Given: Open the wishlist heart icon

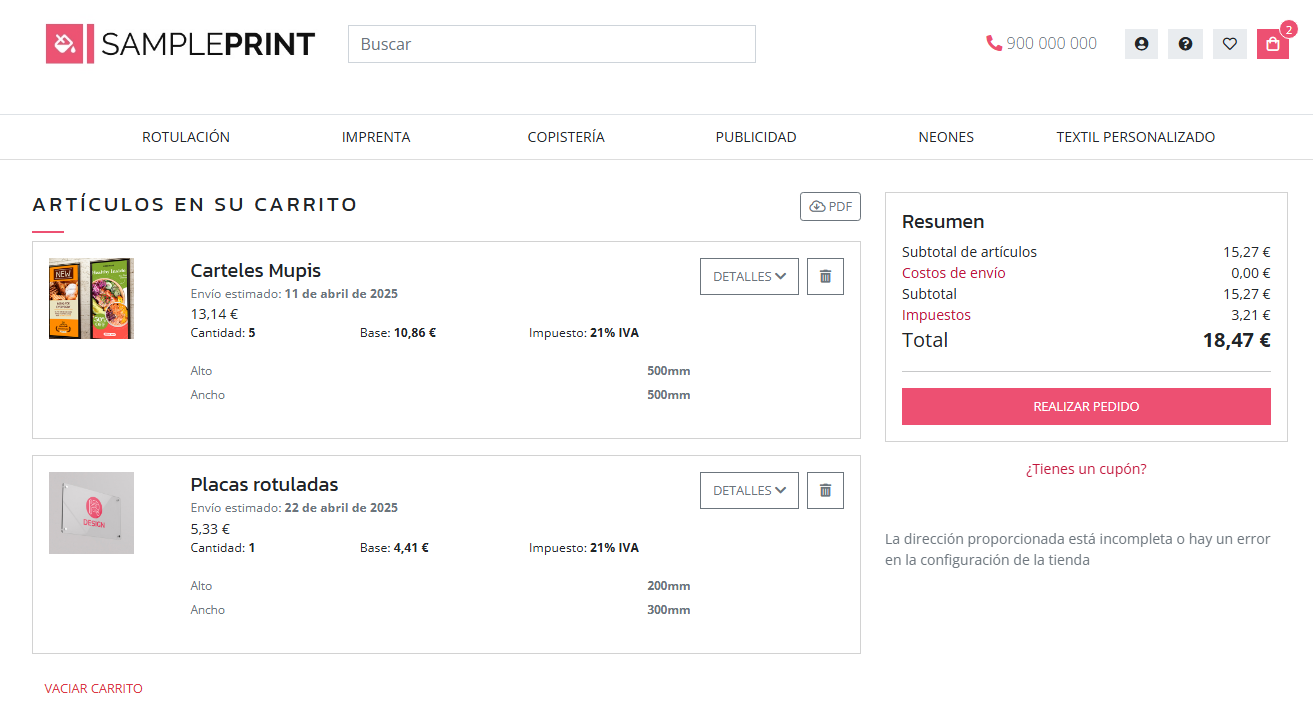Looking at the screenshot, I should pyautogui.click(x=1229, y=44).
